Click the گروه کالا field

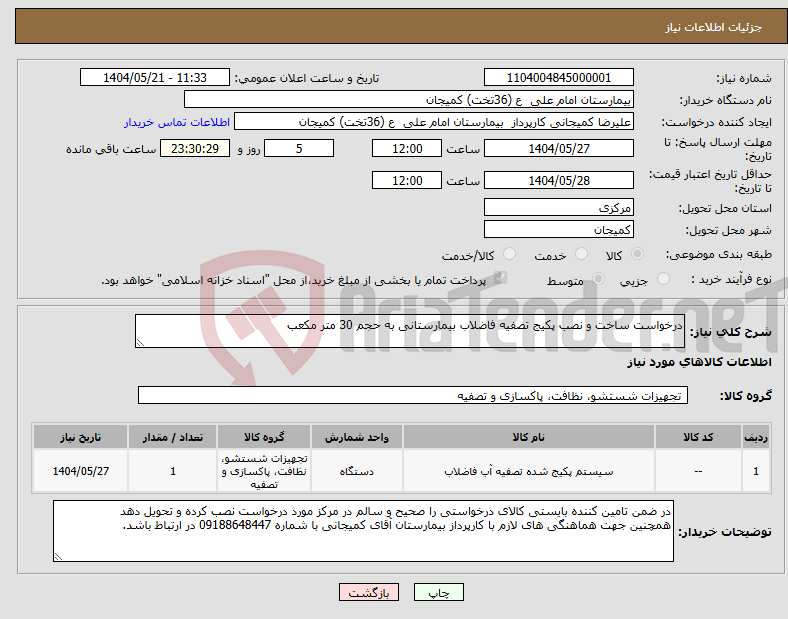tap(413, 395)
